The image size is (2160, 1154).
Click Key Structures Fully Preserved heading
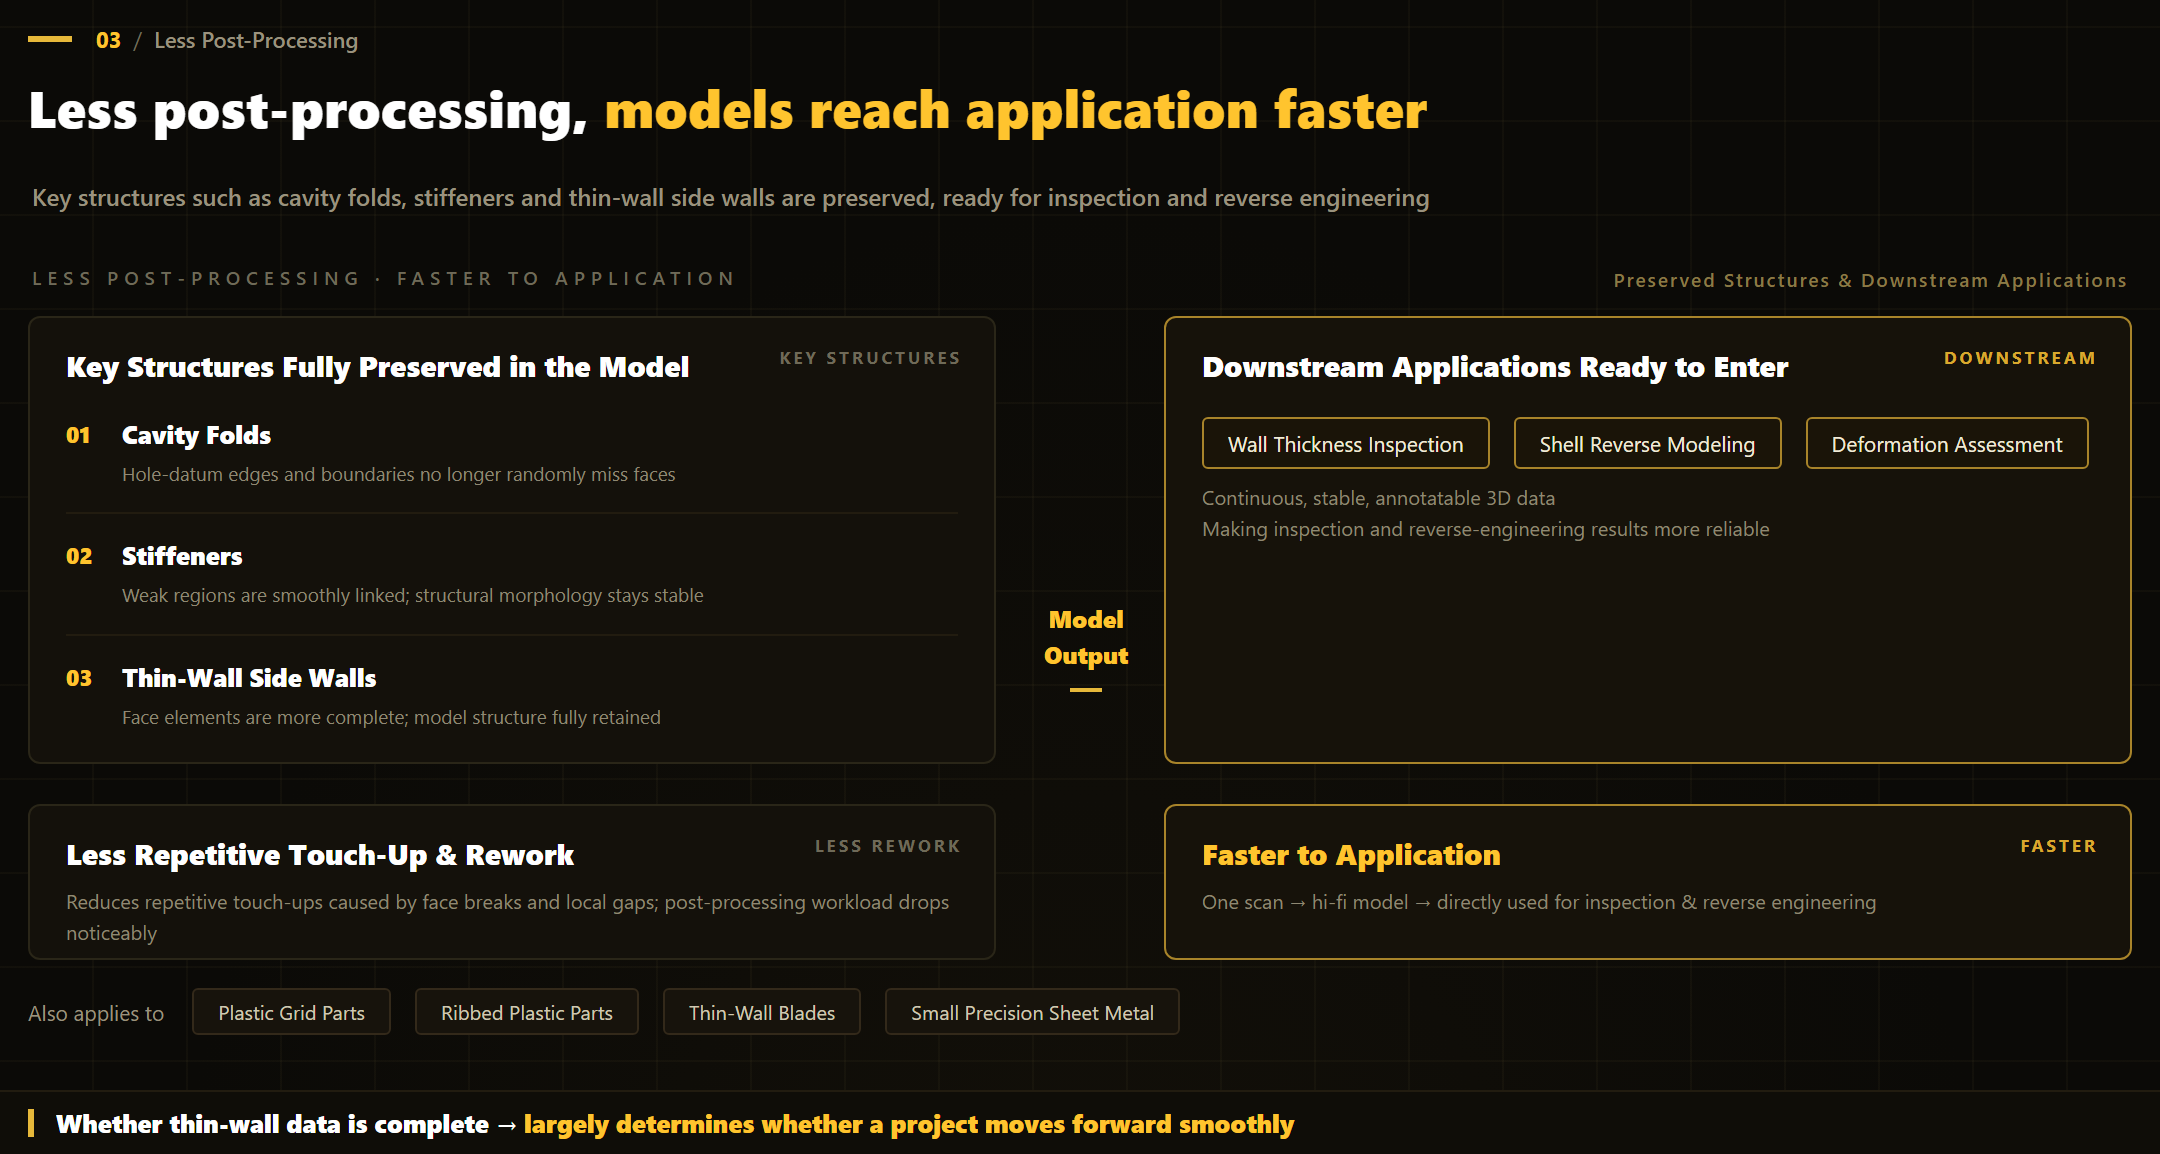click(x=377, y=367)
